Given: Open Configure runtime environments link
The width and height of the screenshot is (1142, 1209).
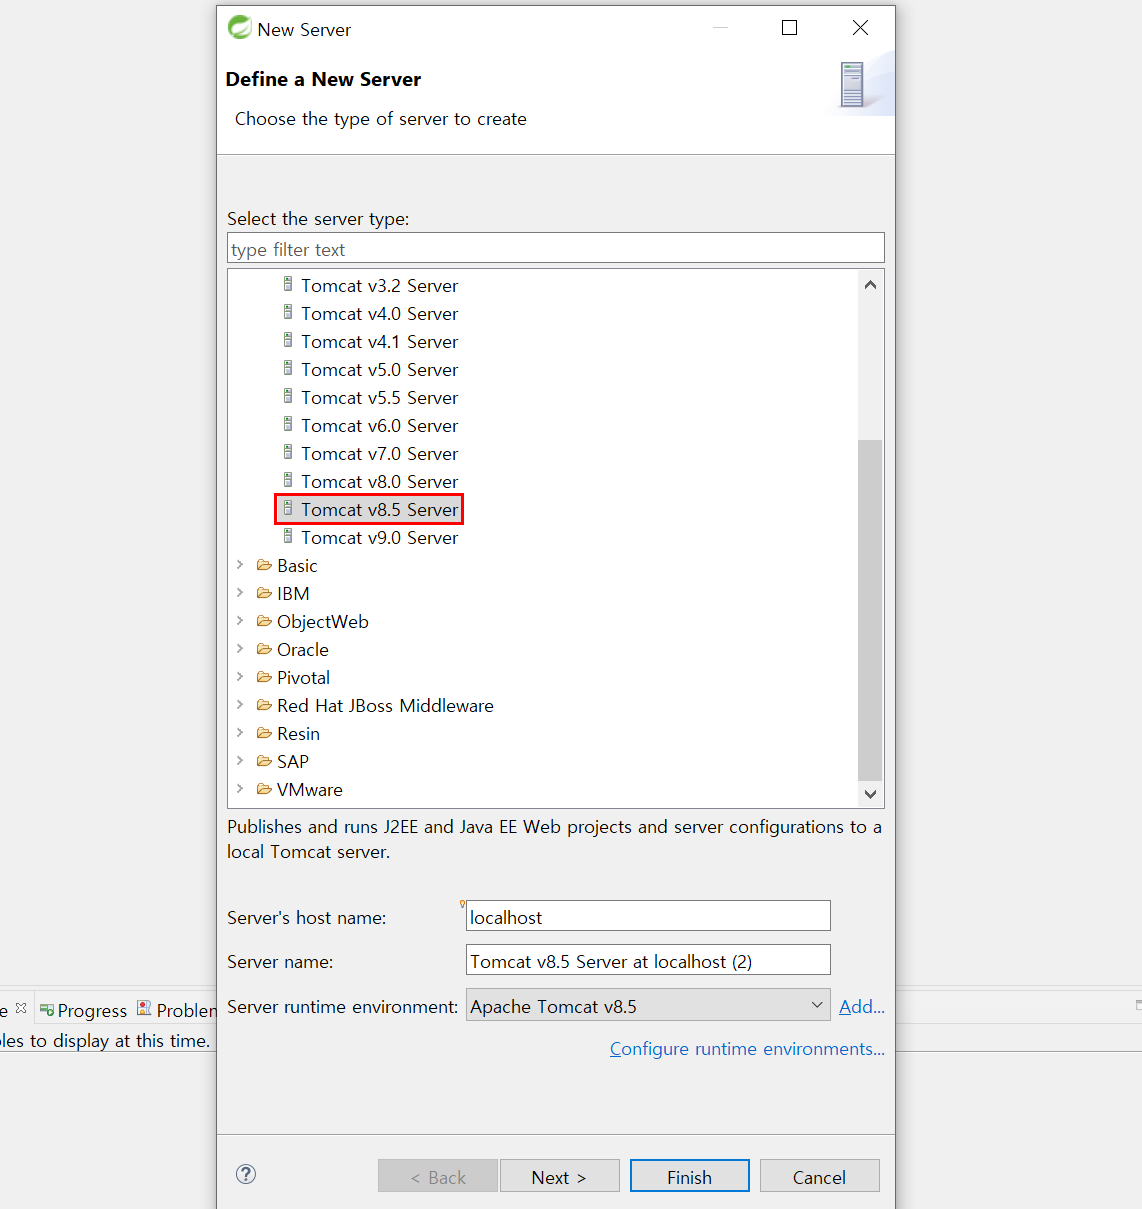Looking at the screenshot, I should tap(747, 1049).
